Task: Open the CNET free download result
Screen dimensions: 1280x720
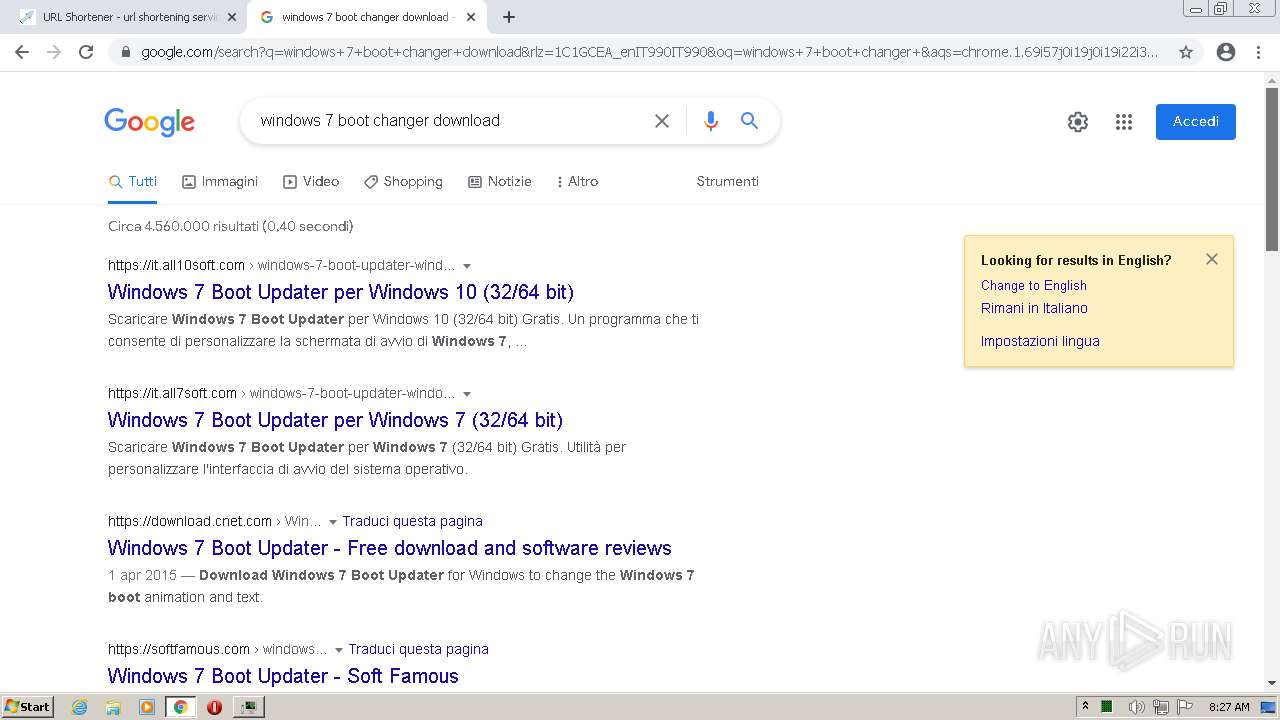Action: [x=390, y=549]
